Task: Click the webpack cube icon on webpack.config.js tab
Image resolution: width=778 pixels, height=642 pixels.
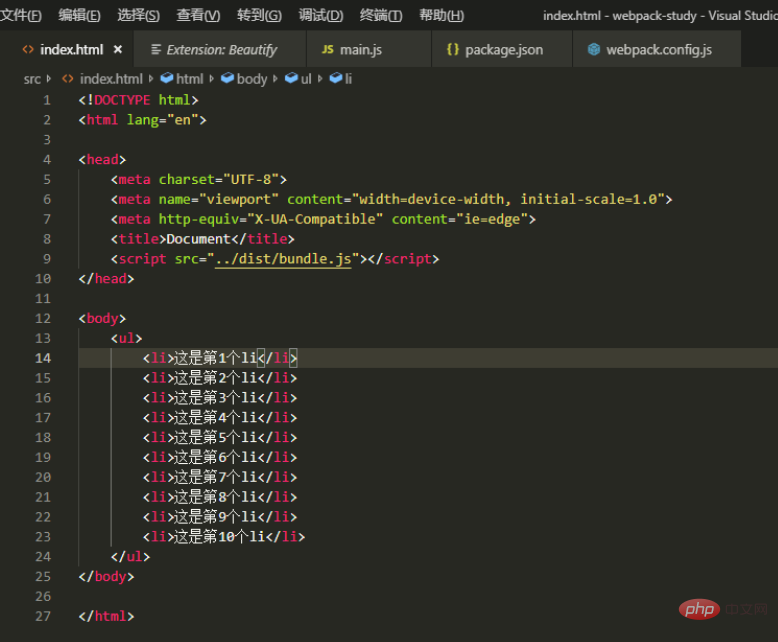Action: tap(594, 49)
